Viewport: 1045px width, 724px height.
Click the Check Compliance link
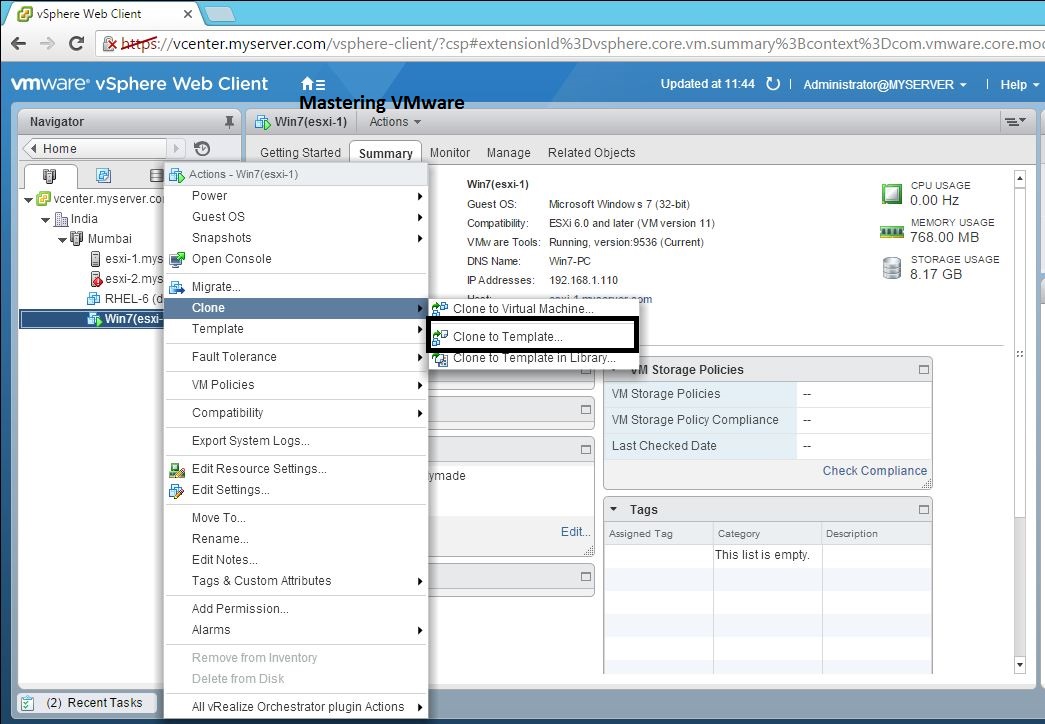874,471
